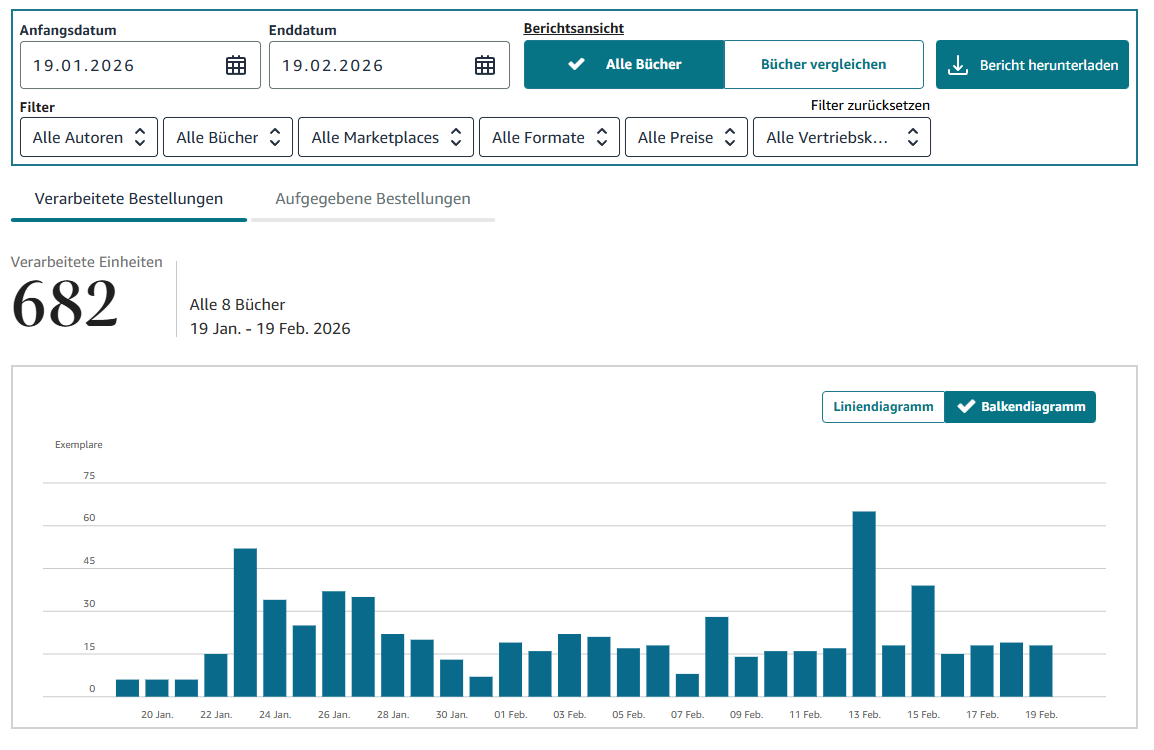Screen dimensions: 1154x750
Task: Open the Alle Autoren filter dropdown
Action: [88, 138]
